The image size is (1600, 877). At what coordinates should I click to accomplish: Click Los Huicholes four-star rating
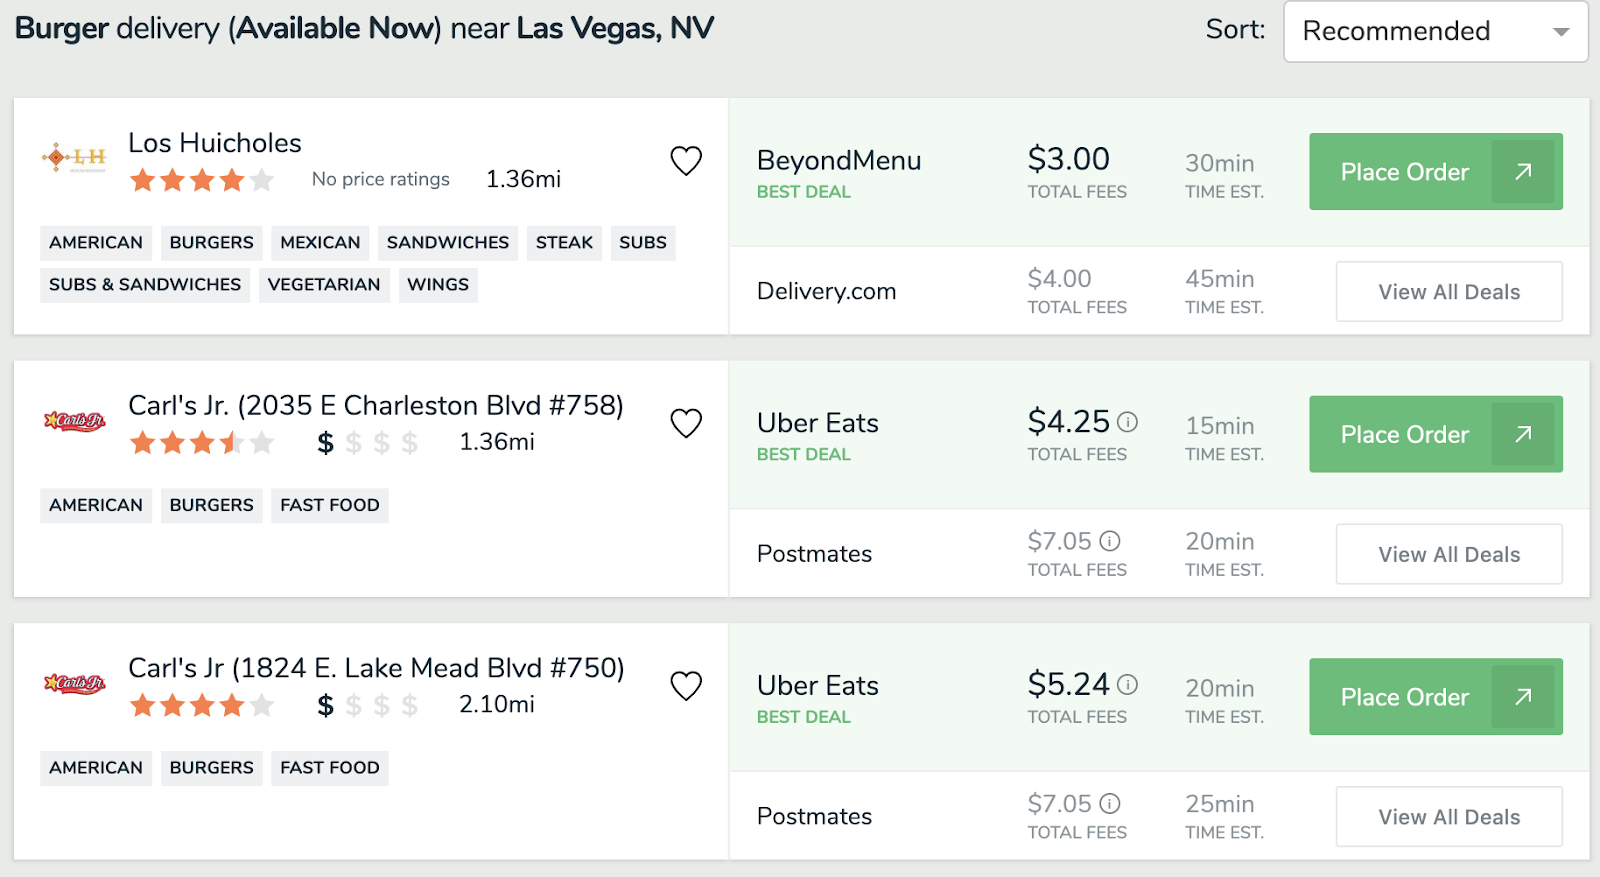201,180
